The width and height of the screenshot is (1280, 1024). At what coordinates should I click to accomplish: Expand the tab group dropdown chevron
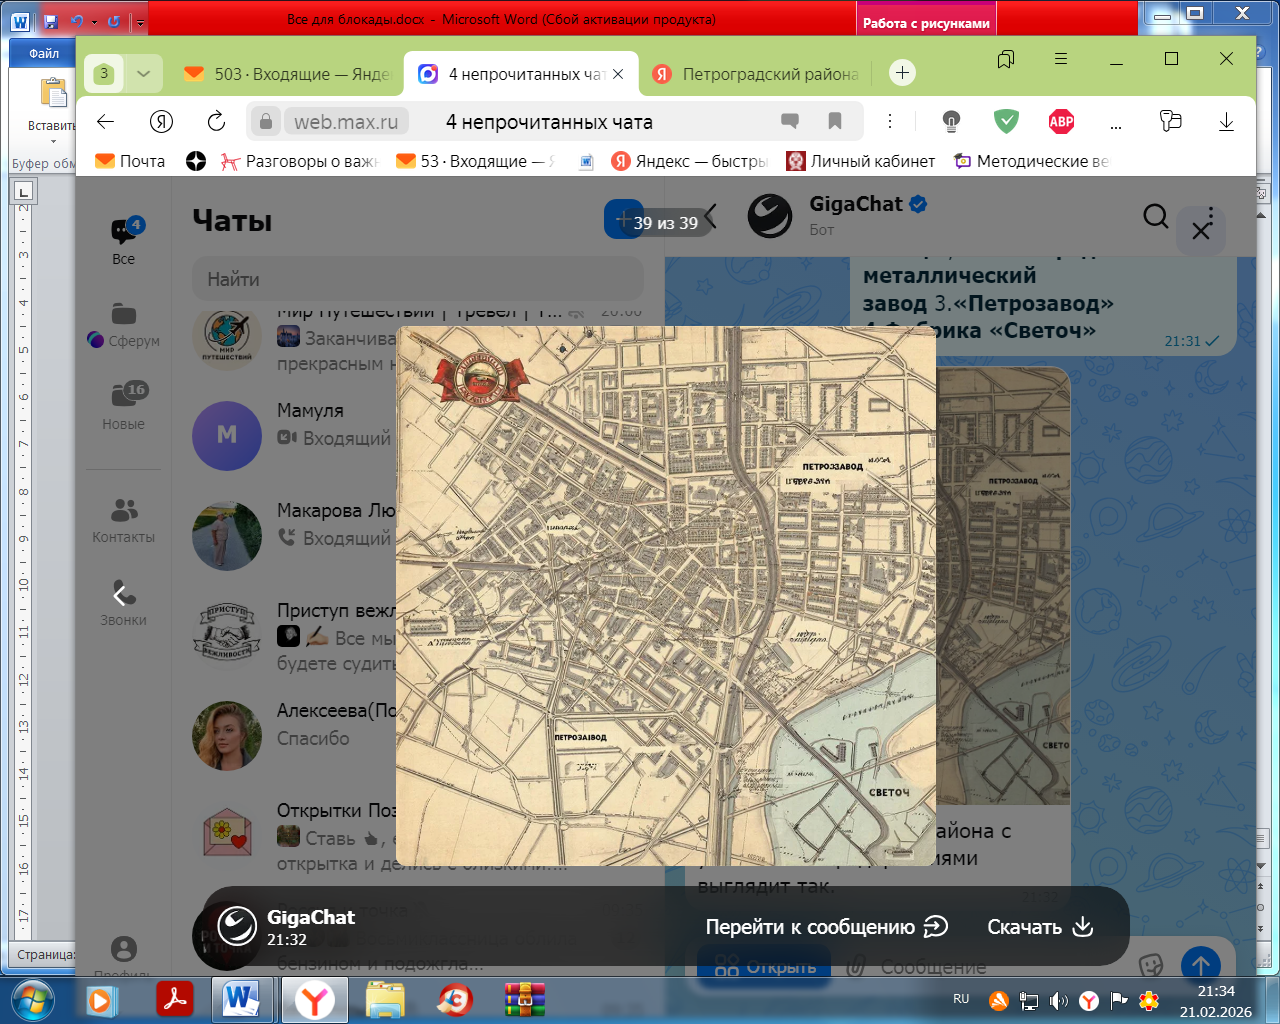point(143,73)
